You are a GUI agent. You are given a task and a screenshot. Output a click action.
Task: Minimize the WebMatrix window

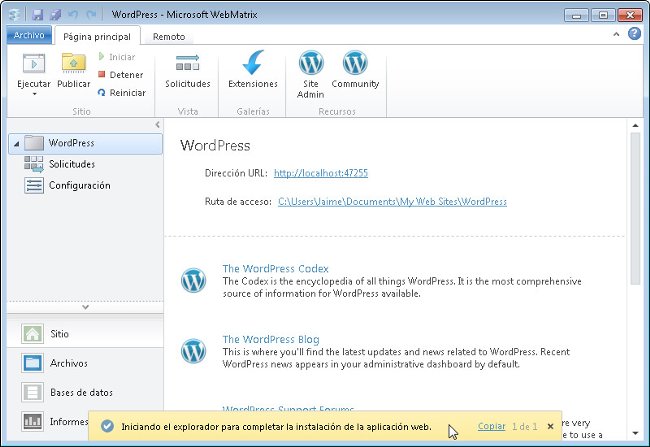577,15
